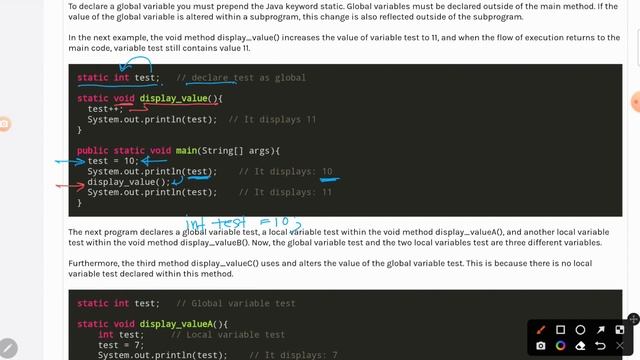Click the println line commented 'It displays: 10'
This screenshot has width=640, height=360.
[x=209, y=171]
